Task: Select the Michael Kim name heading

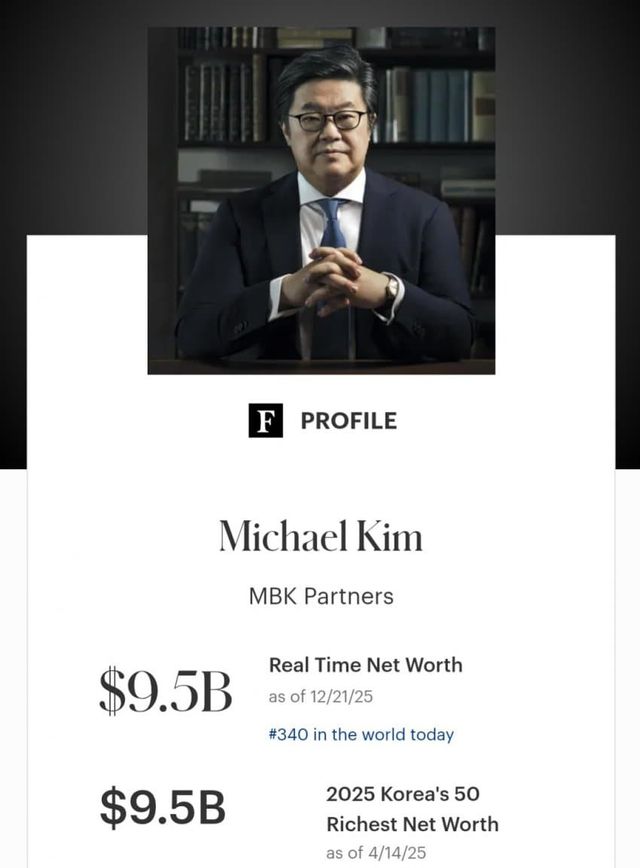Action: point(321,536)
